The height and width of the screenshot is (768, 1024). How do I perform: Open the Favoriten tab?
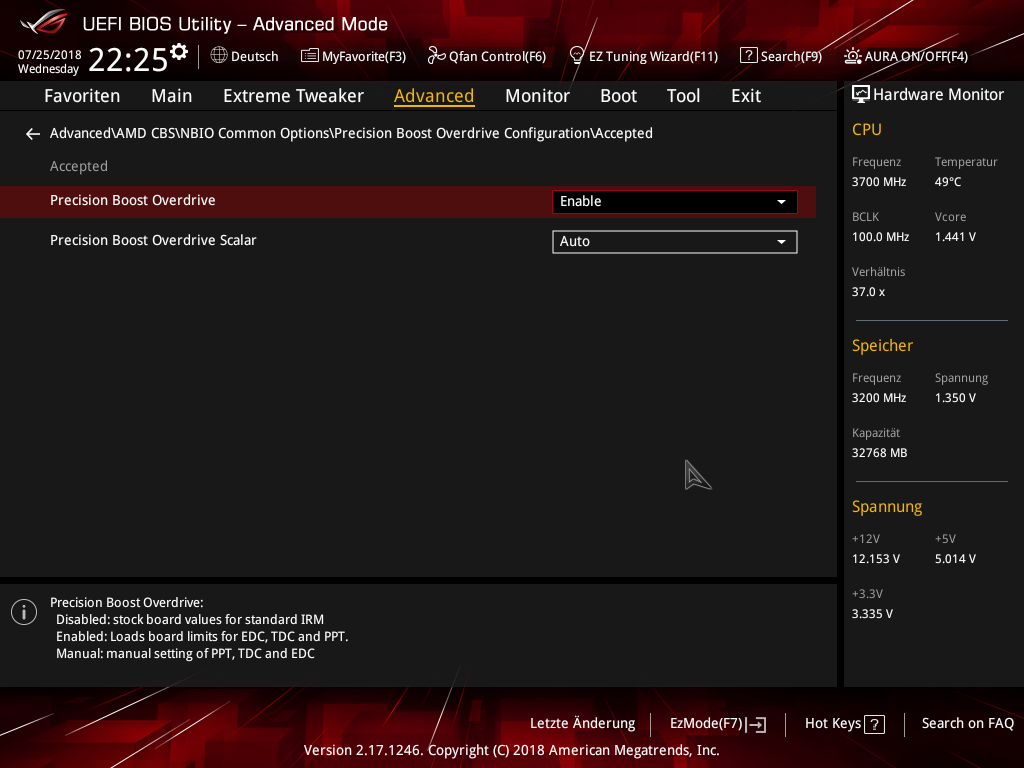(x=82, y=96)
